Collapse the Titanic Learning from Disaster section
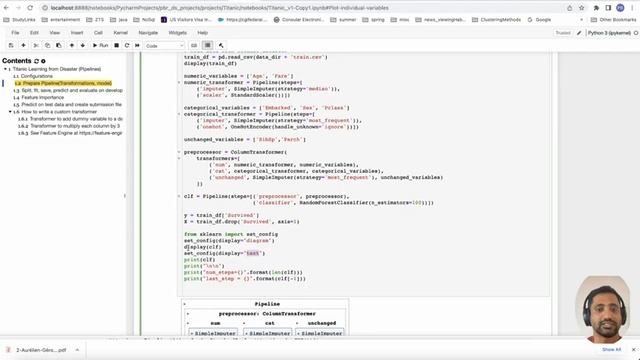 point(5,69)
